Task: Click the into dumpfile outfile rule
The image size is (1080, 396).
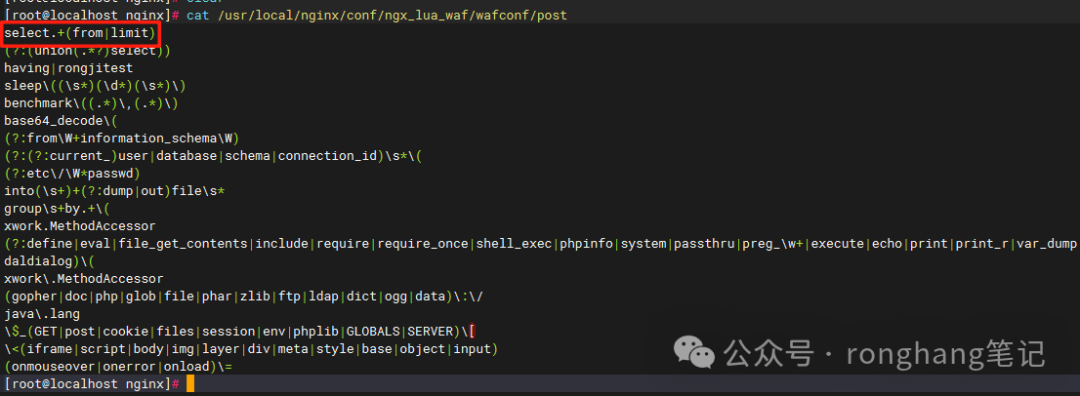Action: tap(114, 191)
